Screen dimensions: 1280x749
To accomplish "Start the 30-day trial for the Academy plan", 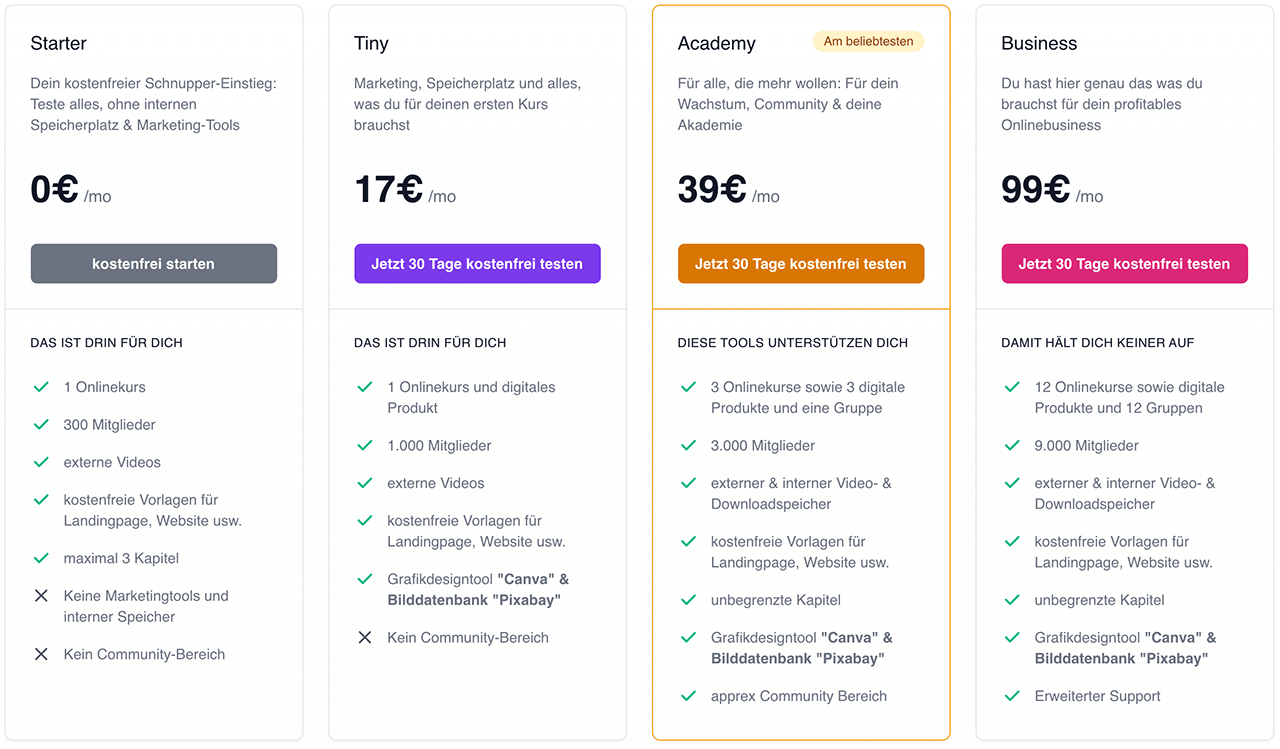I will (800, 263).
